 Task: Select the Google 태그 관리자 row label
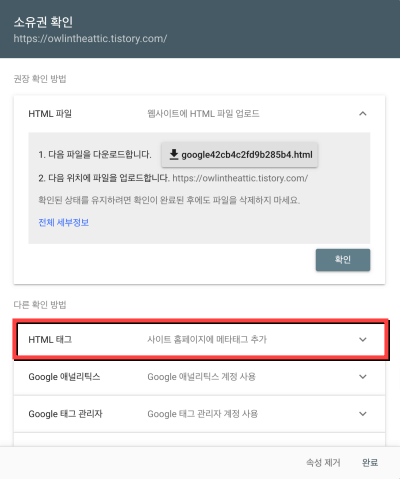coord(65,414)
